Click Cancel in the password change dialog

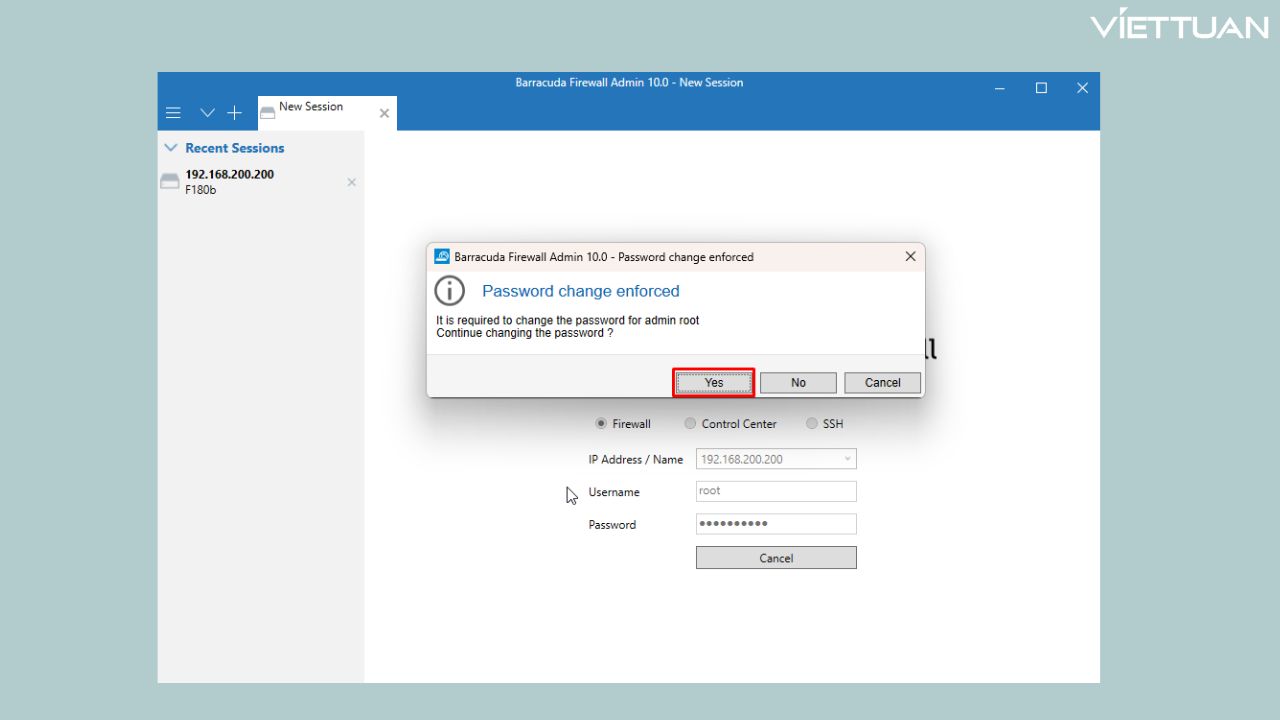pyautogui.click(x=882, y=383)
